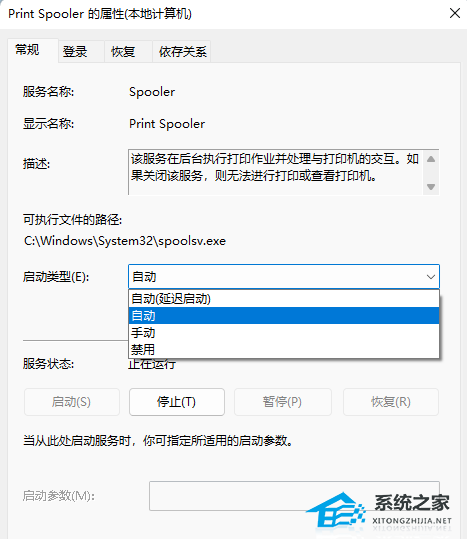Switch to the 依存关系 tab

point(181,52)
